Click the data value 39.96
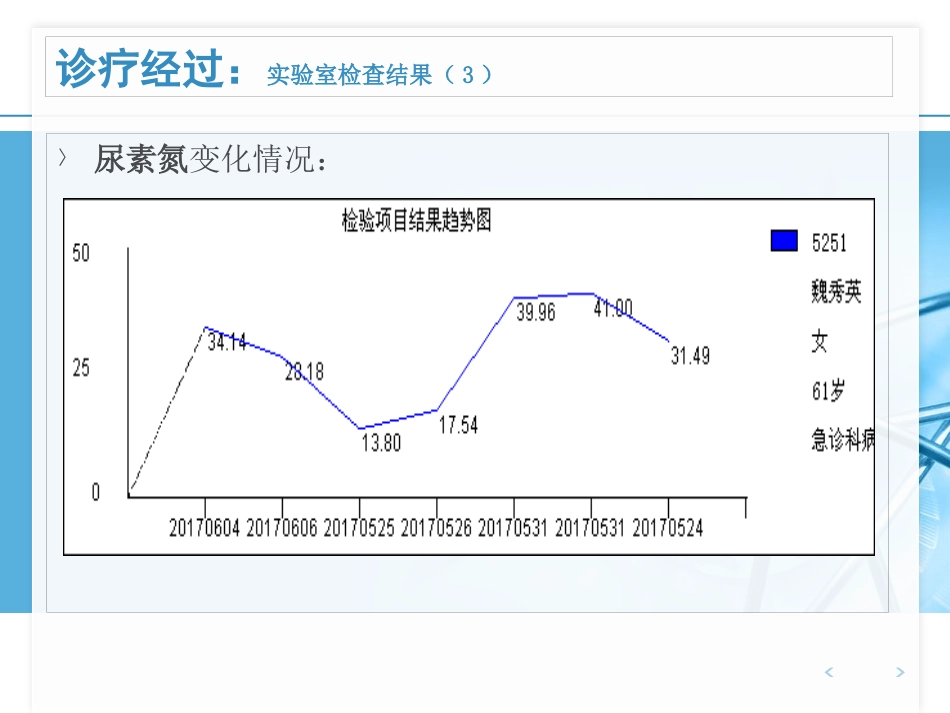Image resolution: width=950 pixels, height=713 pixels. pos(536,312)
